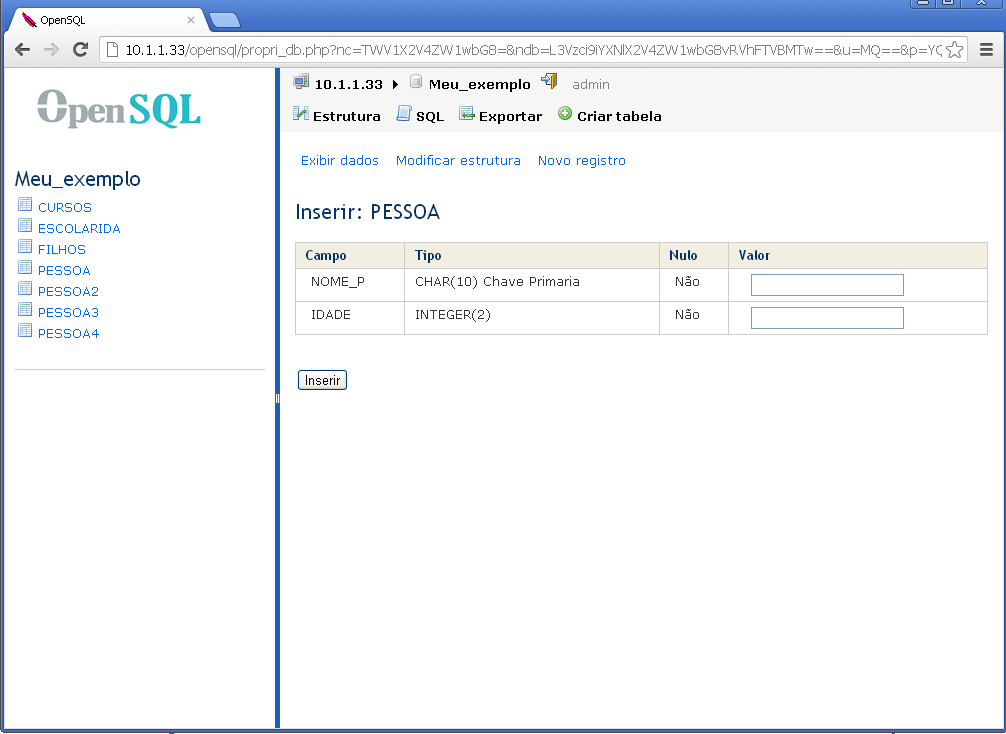
Task: Click the green plus Criar tabela icon
Action: (565, 114)
